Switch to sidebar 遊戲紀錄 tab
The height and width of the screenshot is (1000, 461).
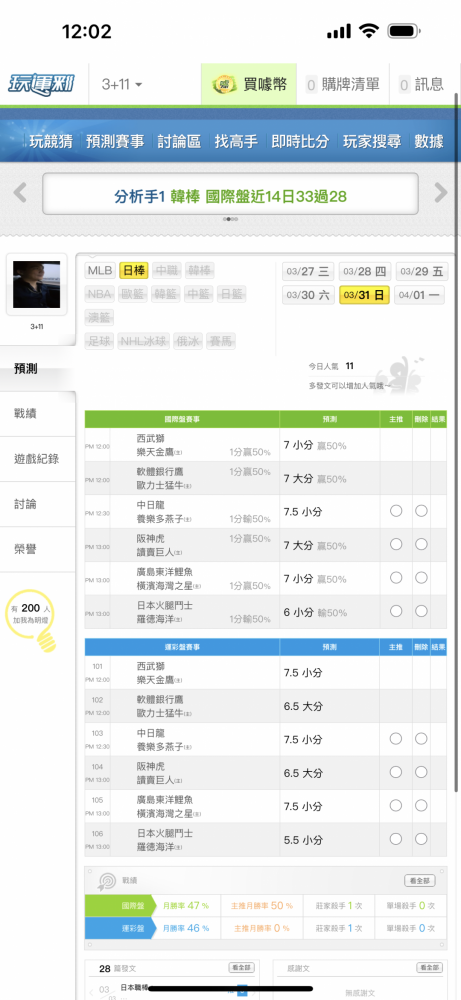38,459
